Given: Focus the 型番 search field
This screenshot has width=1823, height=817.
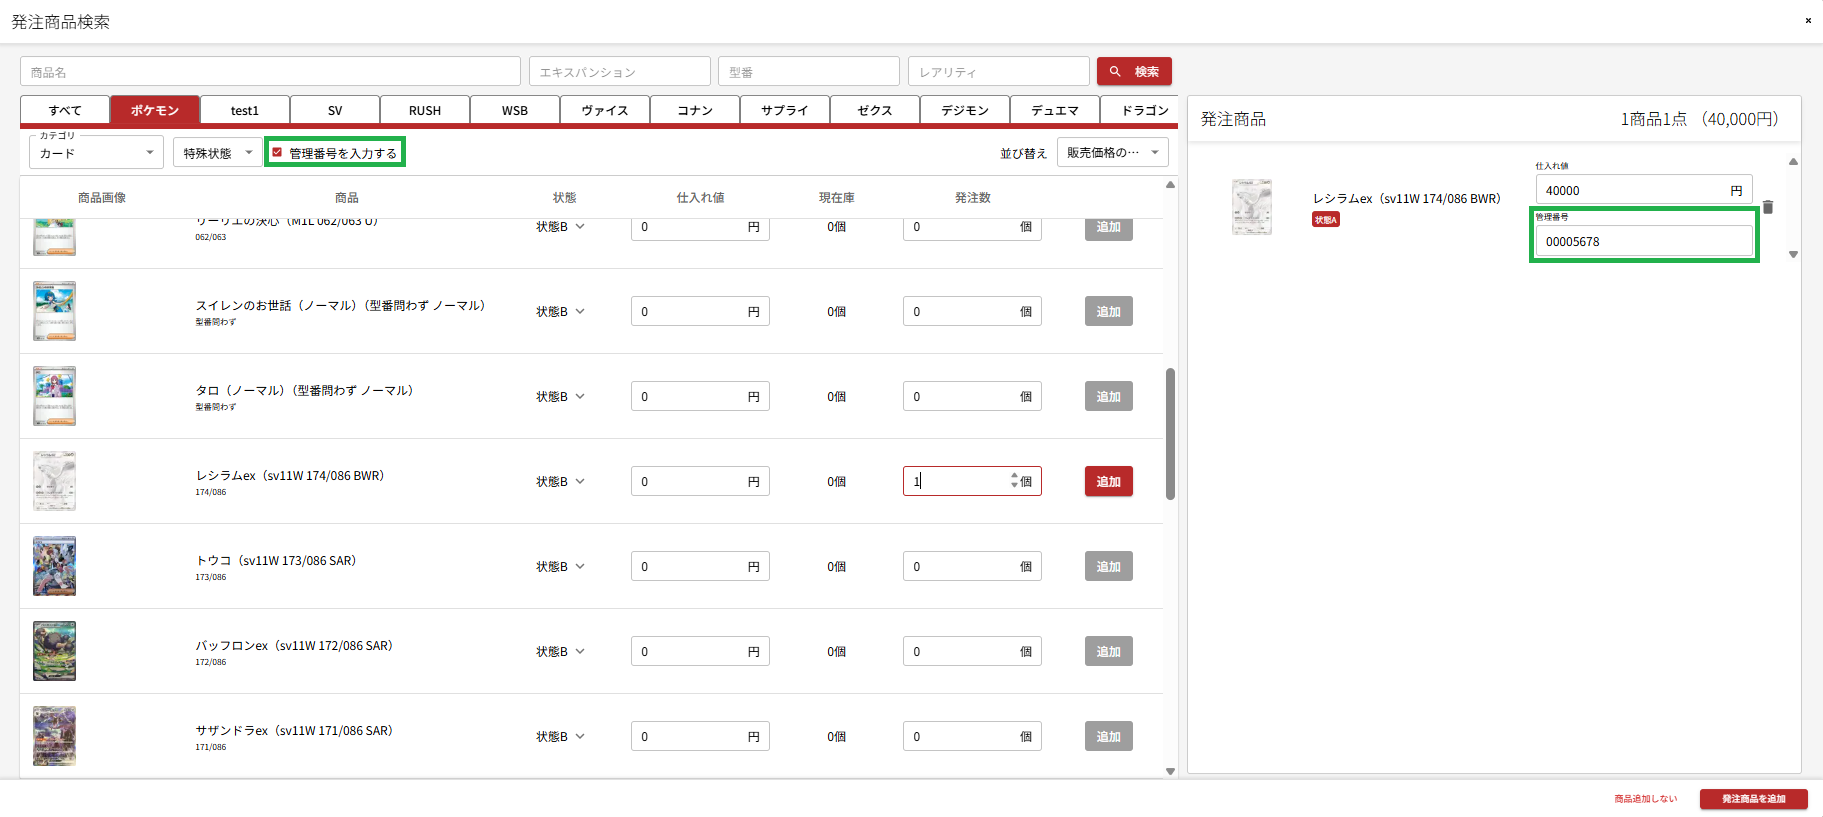Looking at the screenshot, I should 809,72.
